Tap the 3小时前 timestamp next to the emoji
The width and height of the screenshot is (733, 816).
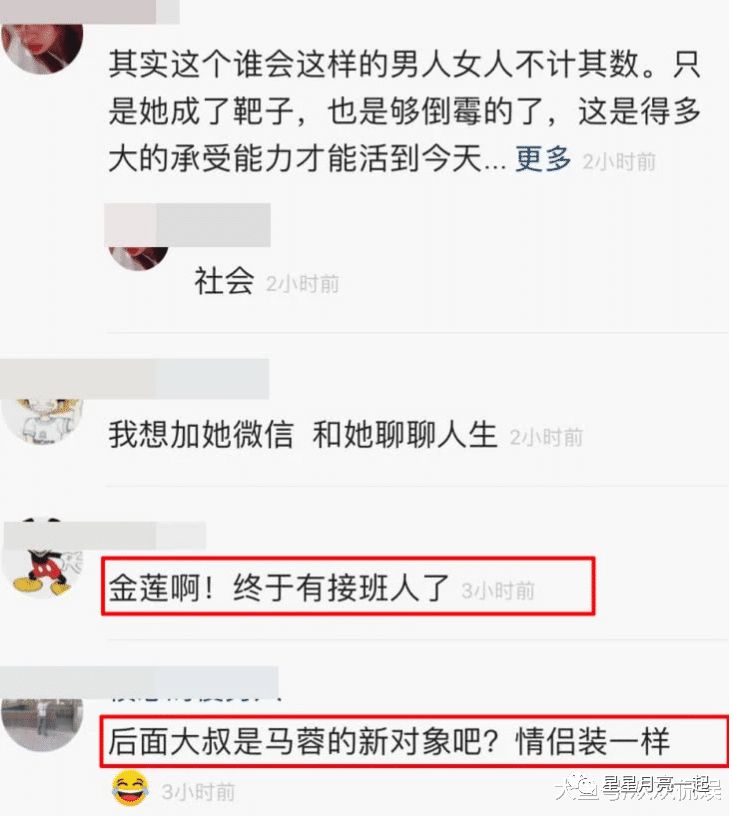click(x=198, y=792)
